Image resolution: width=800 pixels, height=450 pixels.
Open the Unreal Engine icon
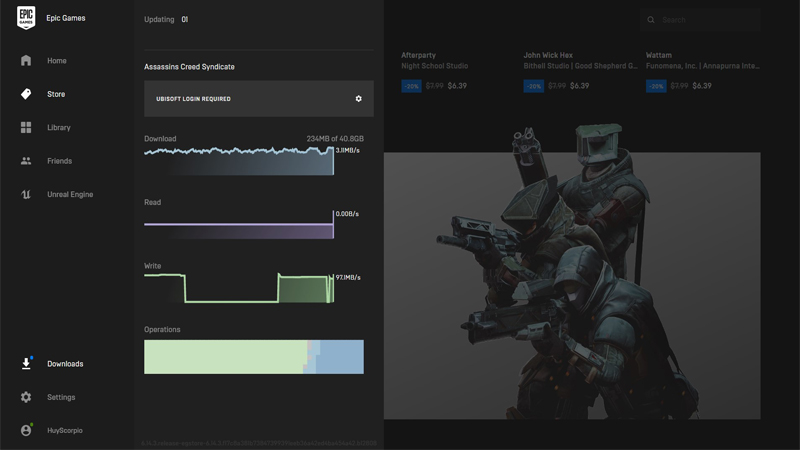[26, 195]
